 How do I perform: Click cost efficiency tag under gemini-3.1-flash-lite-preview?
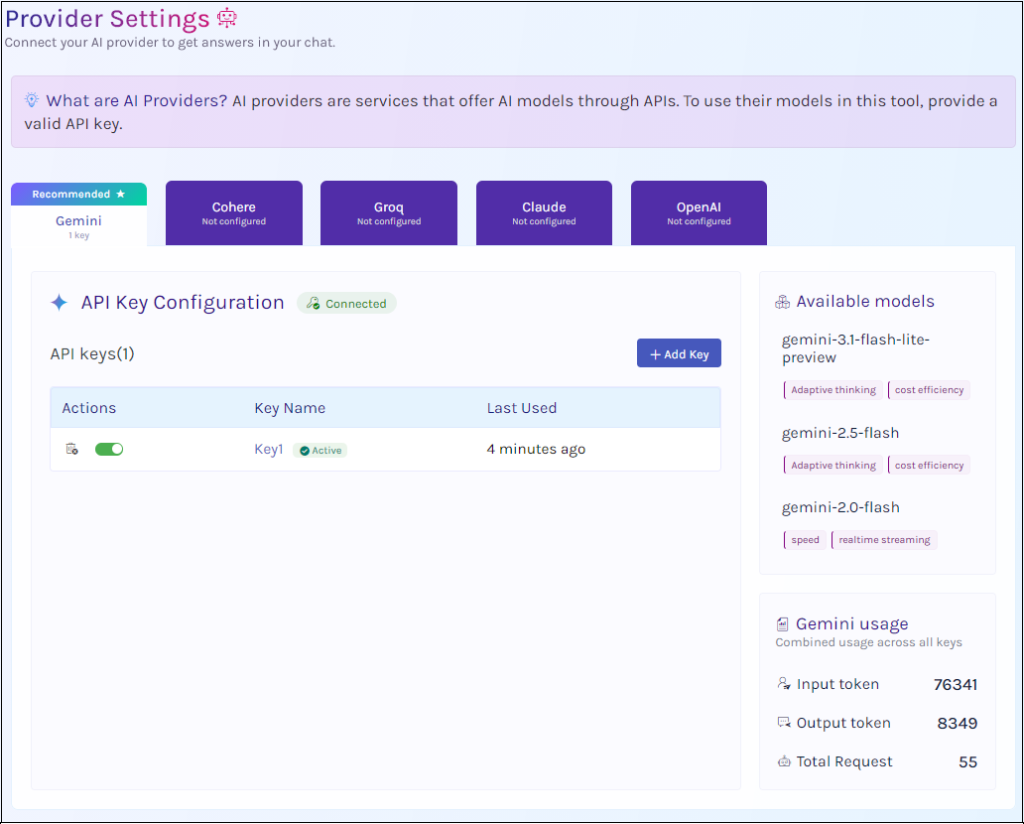[929, 390]
